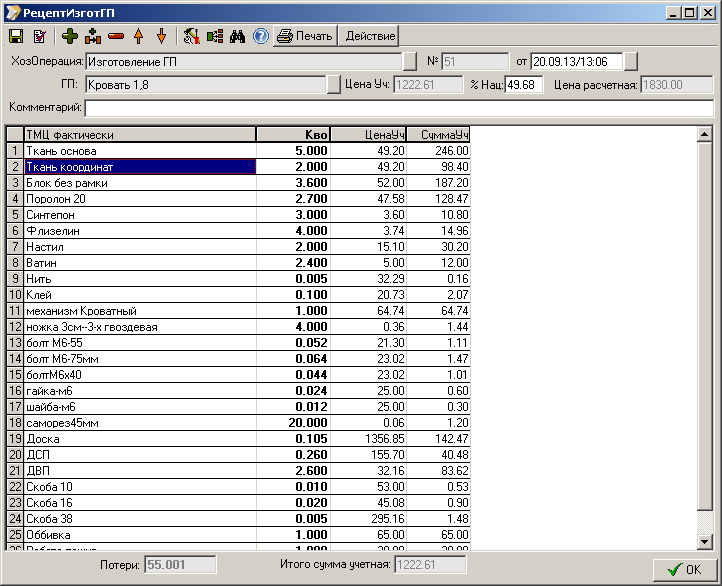Save the recipe with floppy disk icon
This screenshot has height=586, width=722.
click(16, 36)
